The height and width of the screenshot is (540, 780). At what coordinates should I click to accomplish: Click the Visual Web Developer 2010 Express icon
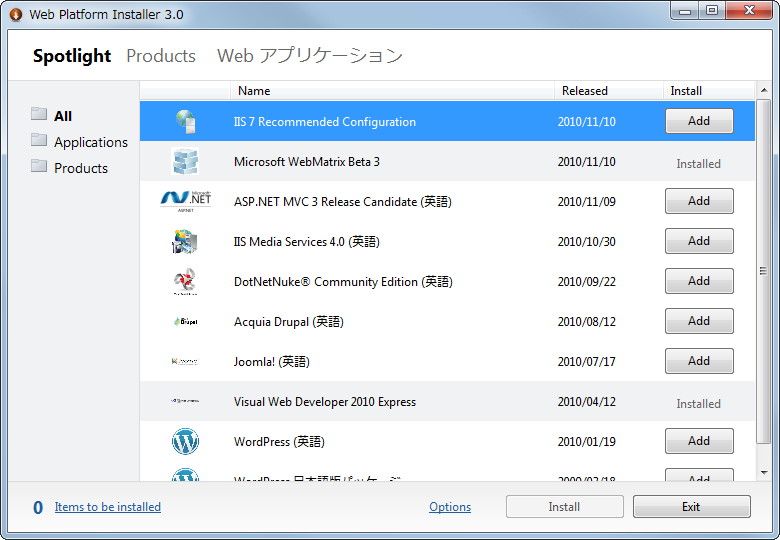185,401
